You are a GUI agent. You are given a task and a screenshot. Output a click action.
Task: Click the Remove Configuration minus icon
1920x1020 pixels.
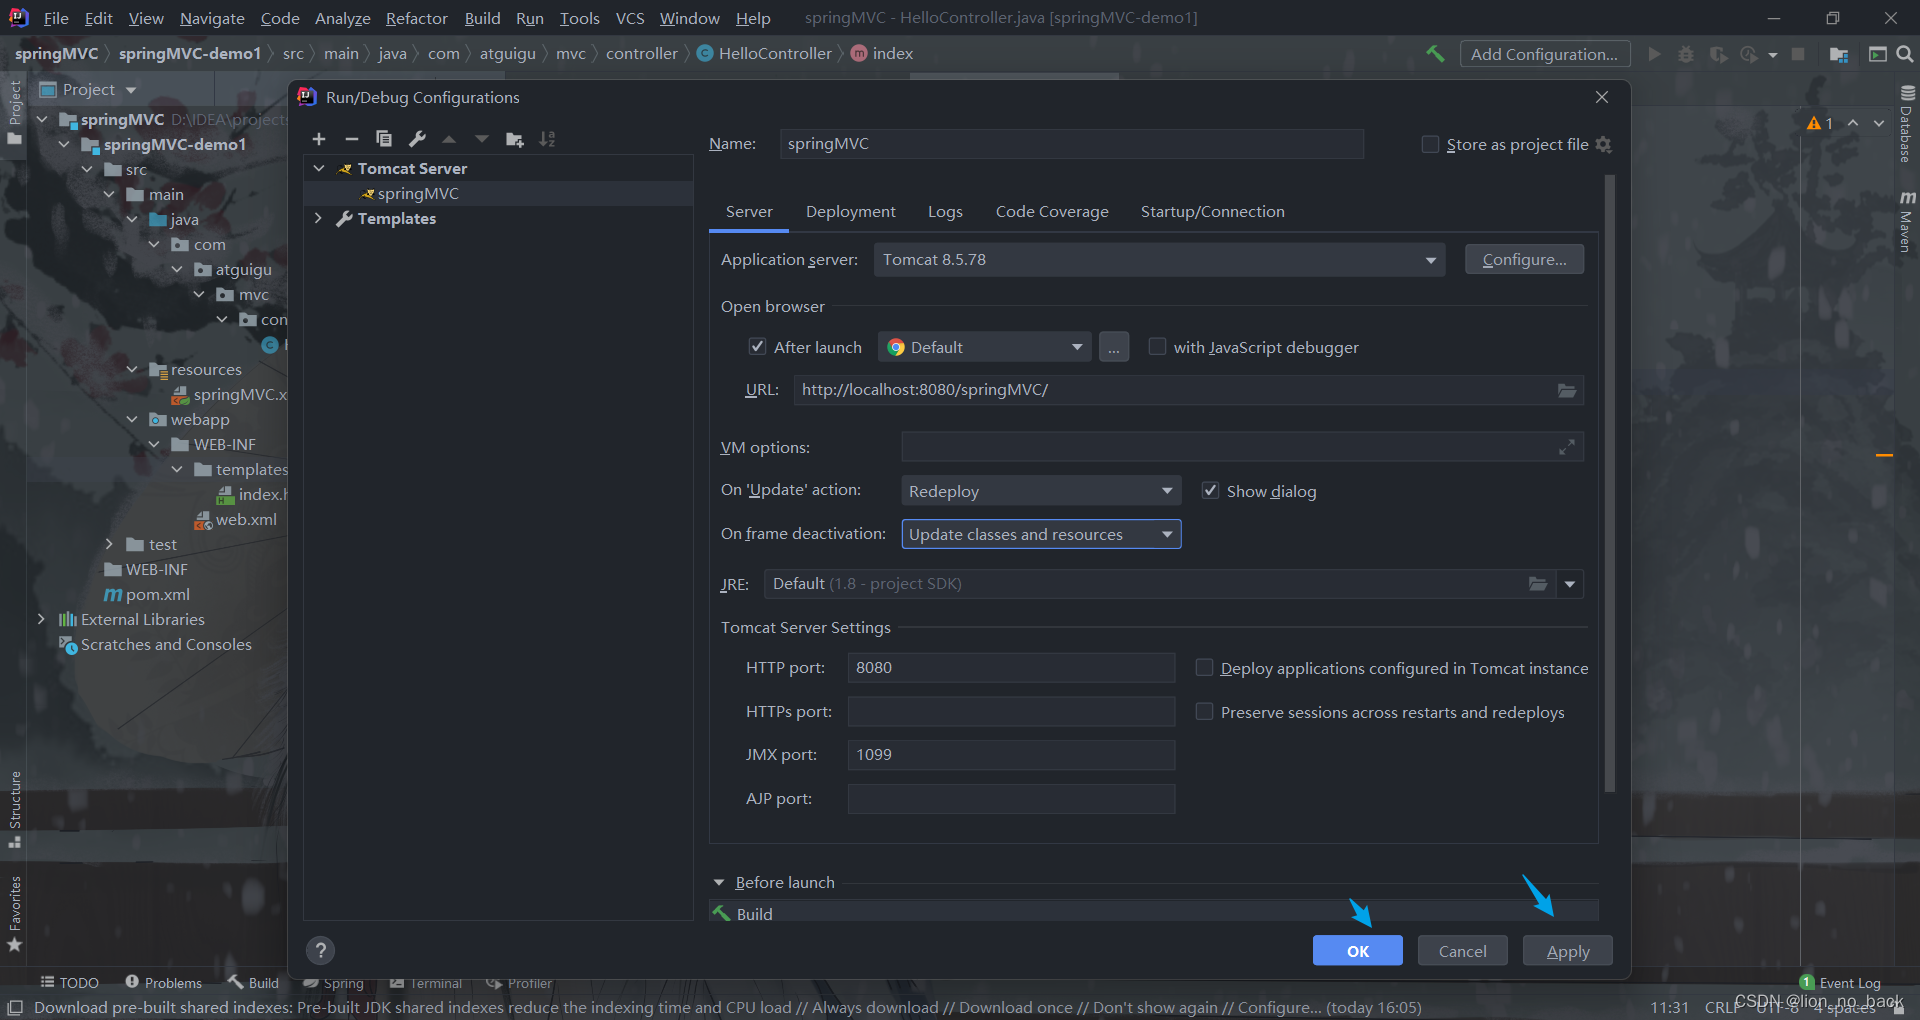coord(351,139)
